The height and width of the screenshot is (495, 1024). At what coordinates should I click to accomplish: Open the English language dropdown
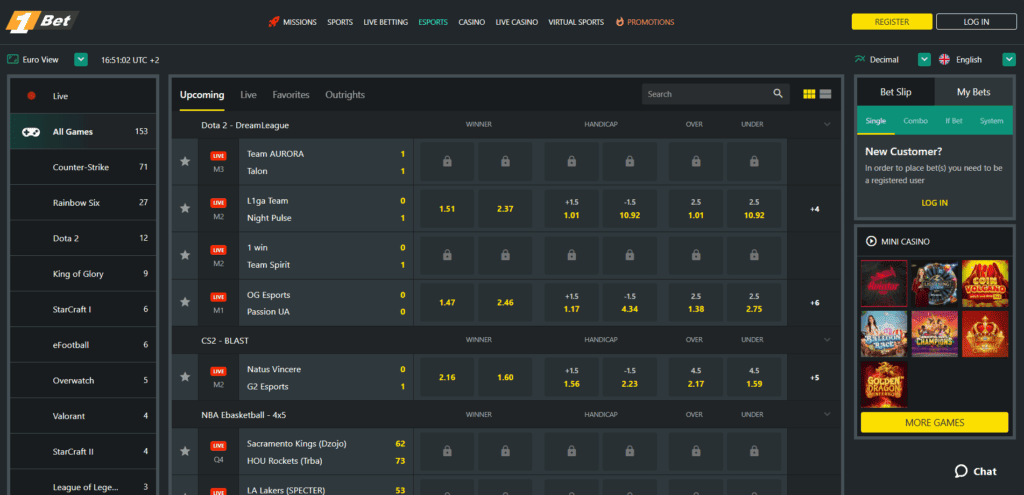(1008, 59)
